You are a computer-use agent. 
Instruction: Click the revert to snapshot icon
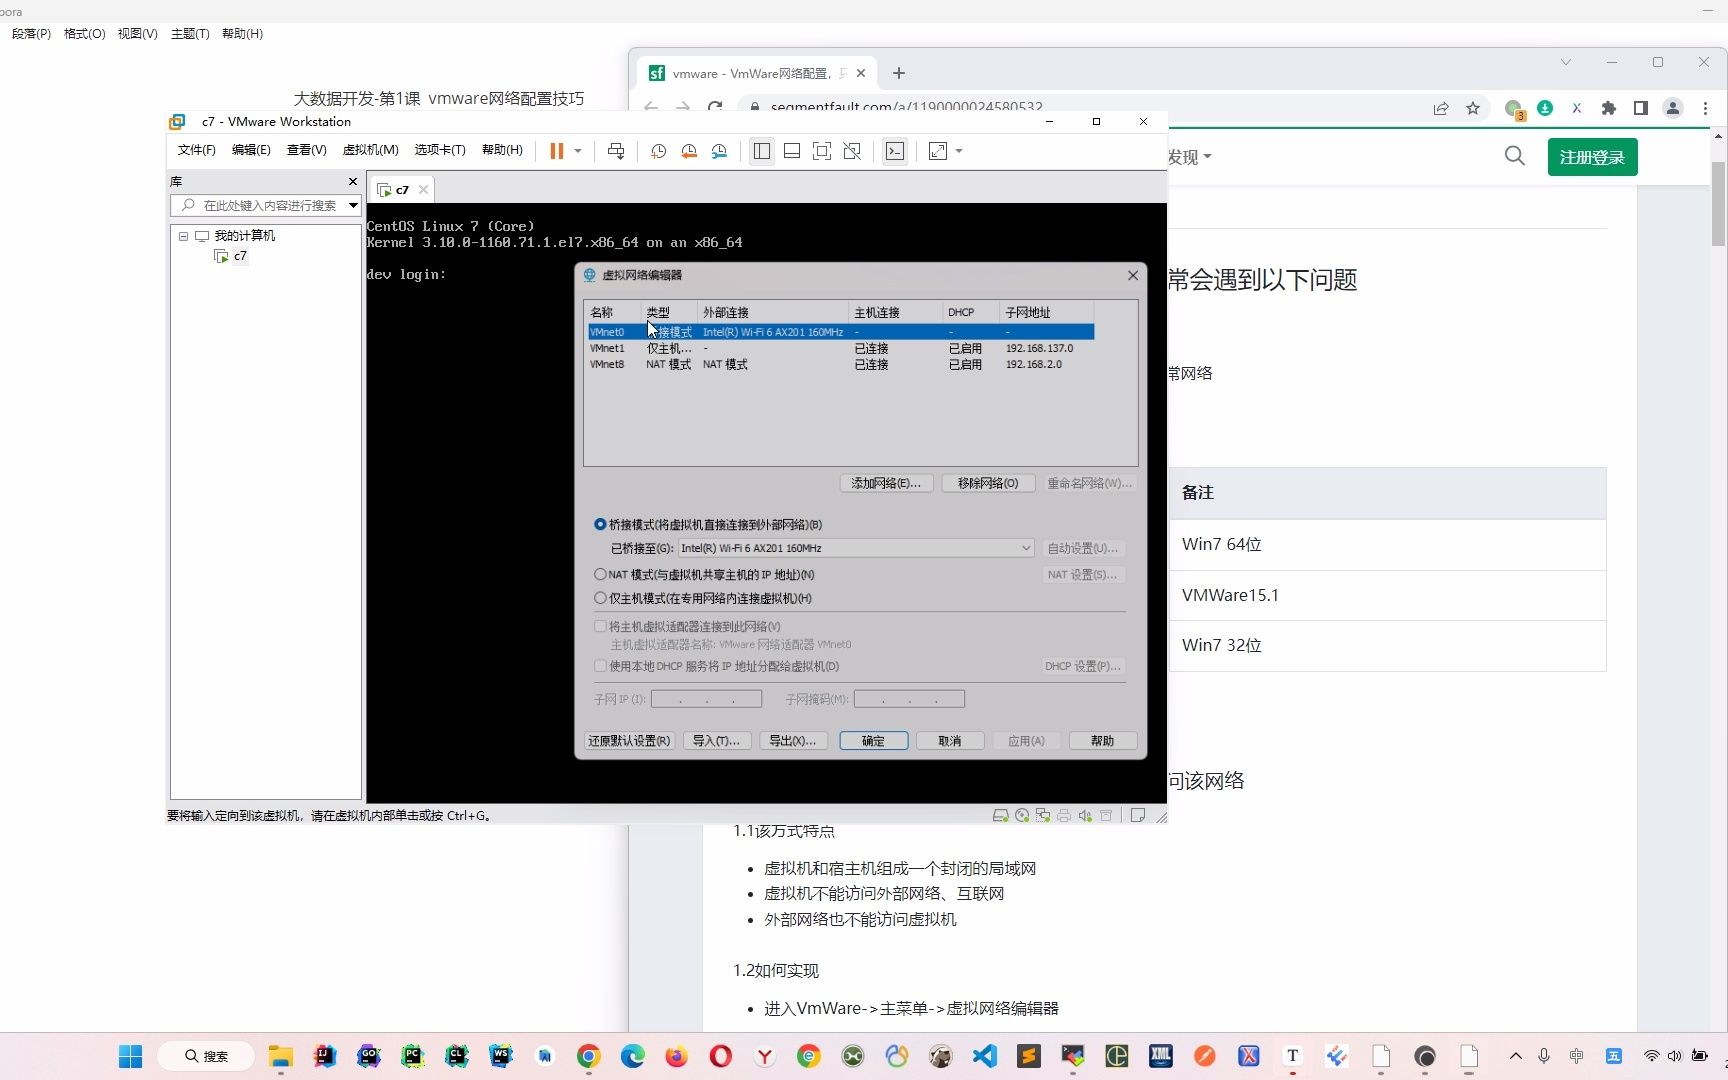point(689,151)
